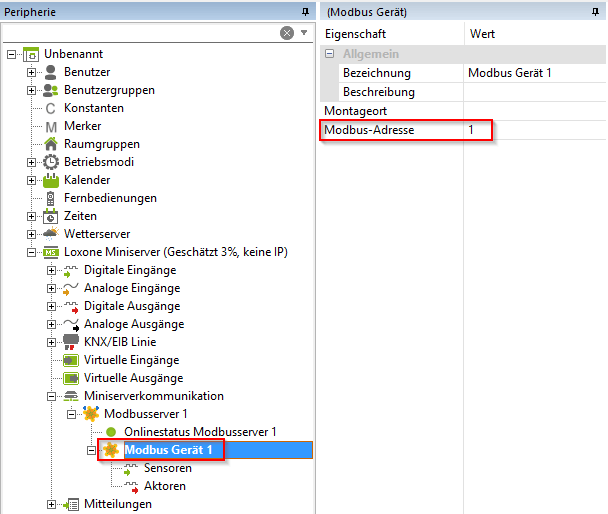Click the Analoge Ausgänge wave icon

71,325
